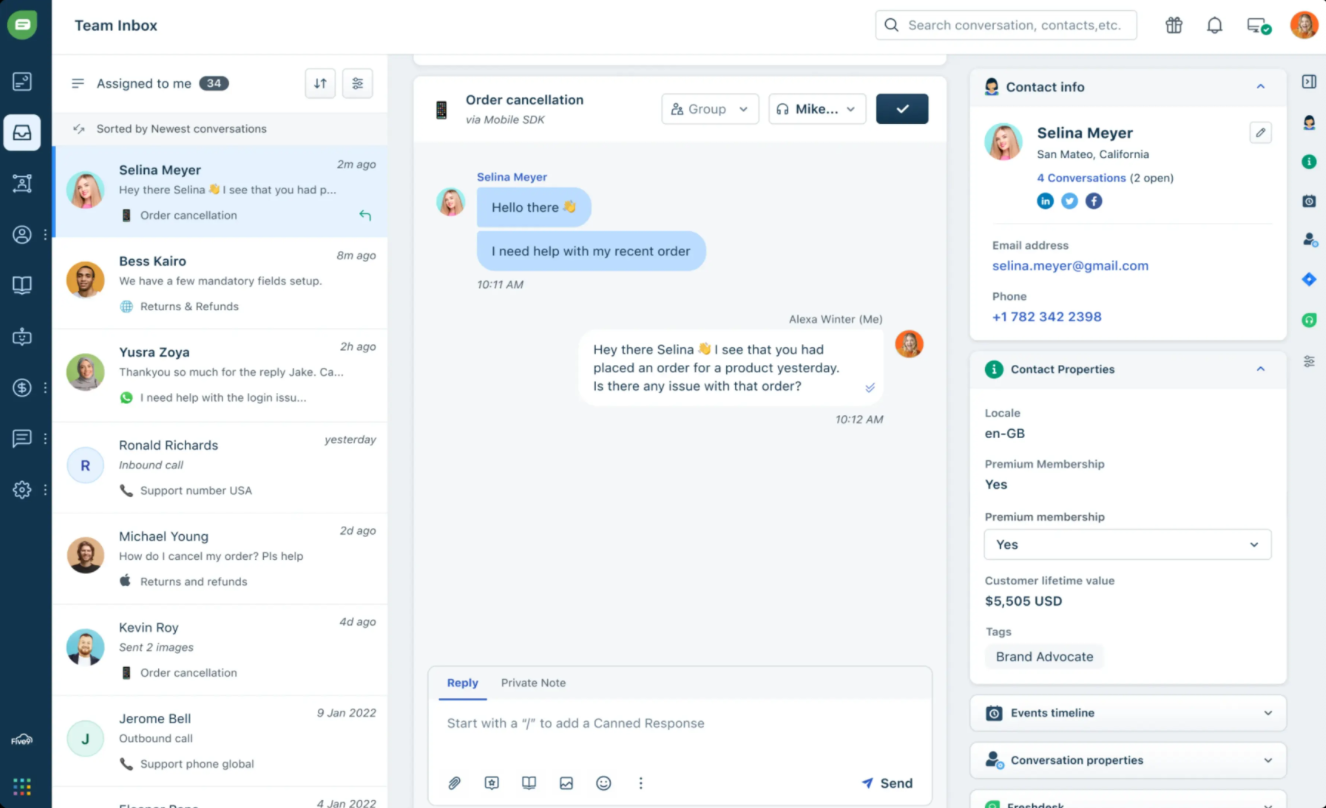Image resolution: width=1326 pixels, height=808 pixels.
Task: Switch to the Private Note tab
Action: (533, 683)
